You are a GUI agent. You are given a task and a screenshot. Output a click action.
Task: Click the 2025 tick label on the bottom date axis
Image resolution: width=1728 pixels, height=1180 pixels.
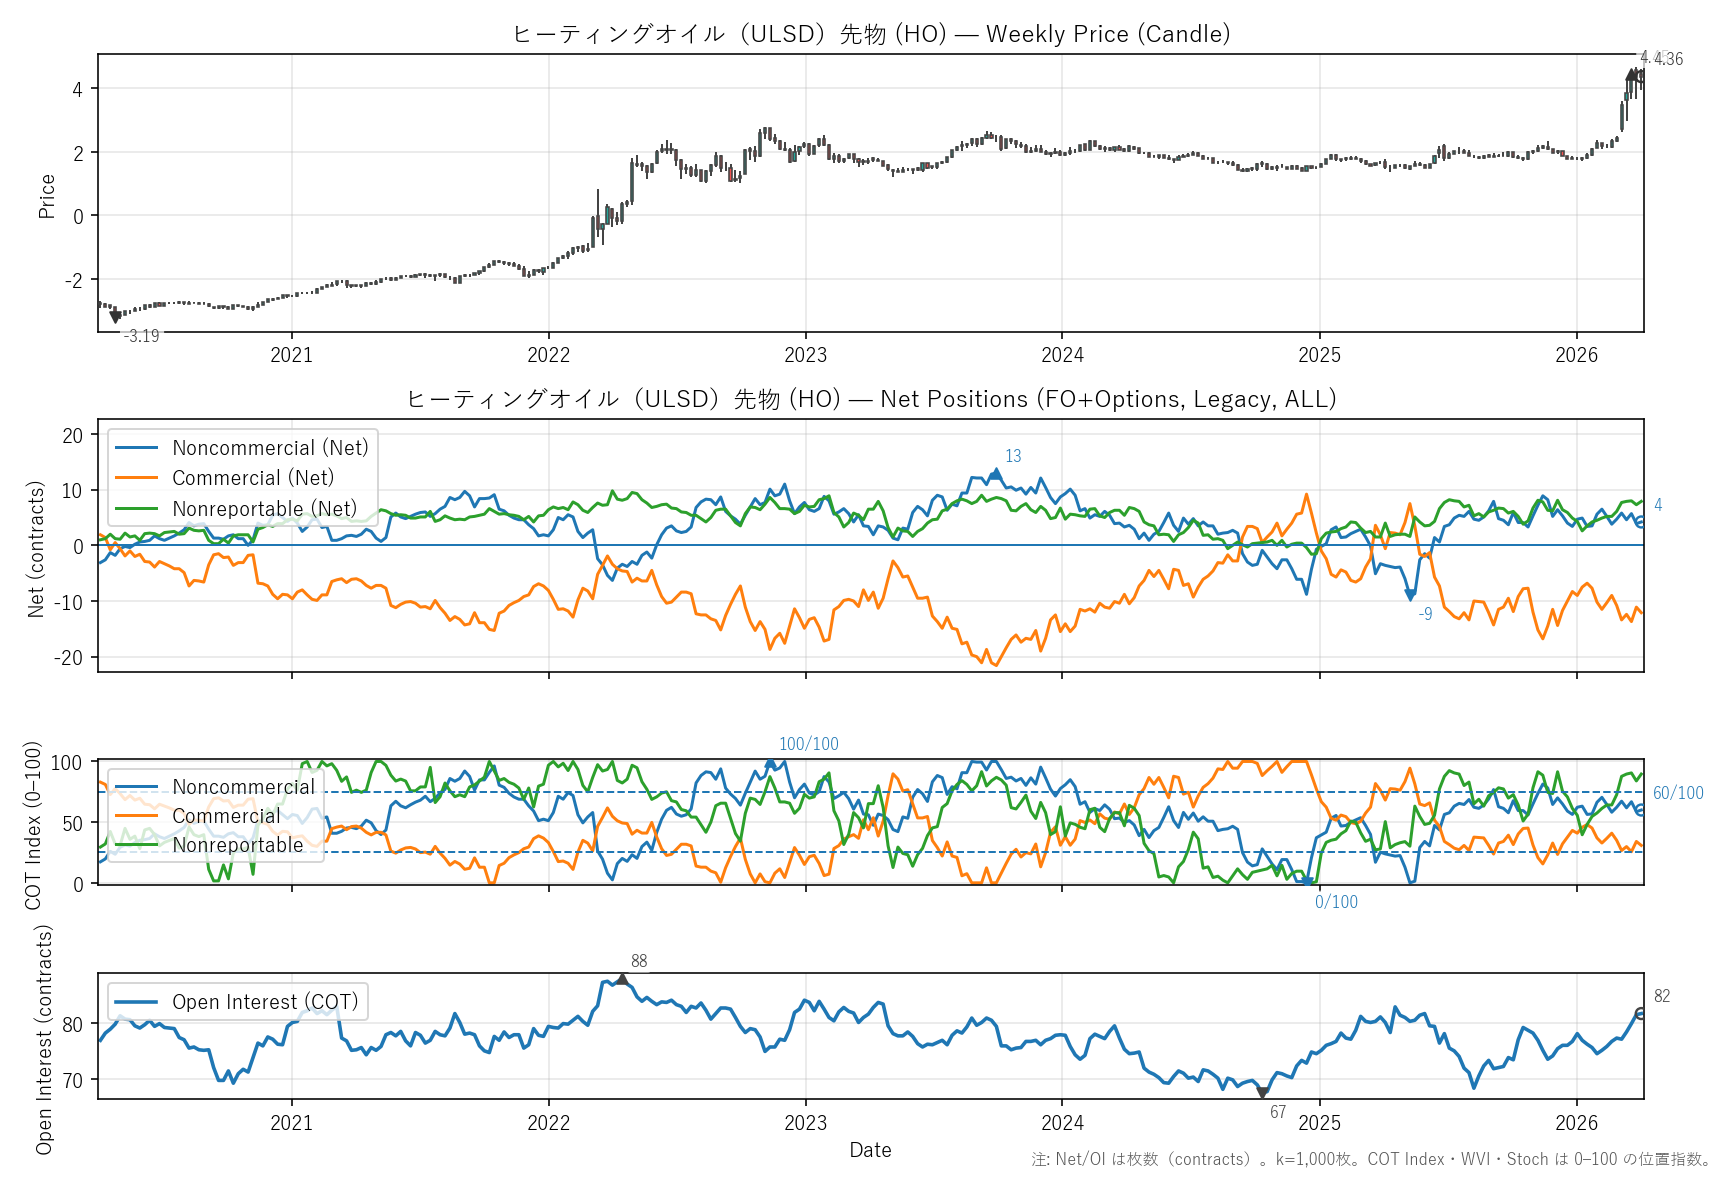1319,1123
